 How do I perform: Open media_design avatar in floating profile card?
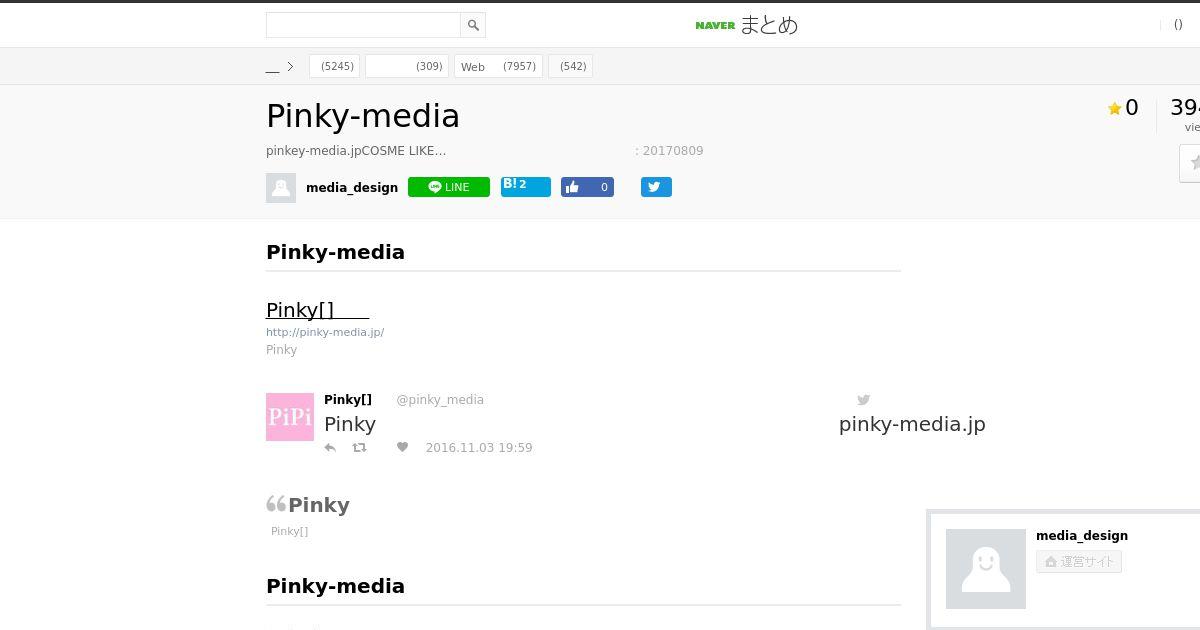point(986,569)
